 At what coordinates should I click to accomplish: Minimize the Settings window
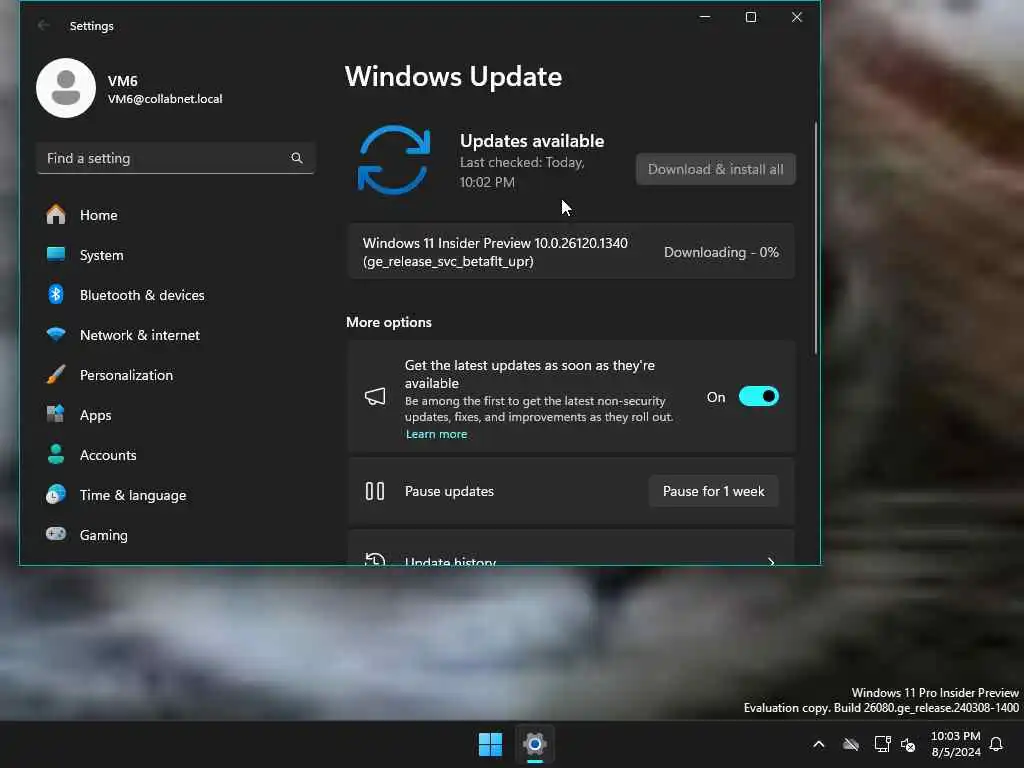[x=705, y=17]
